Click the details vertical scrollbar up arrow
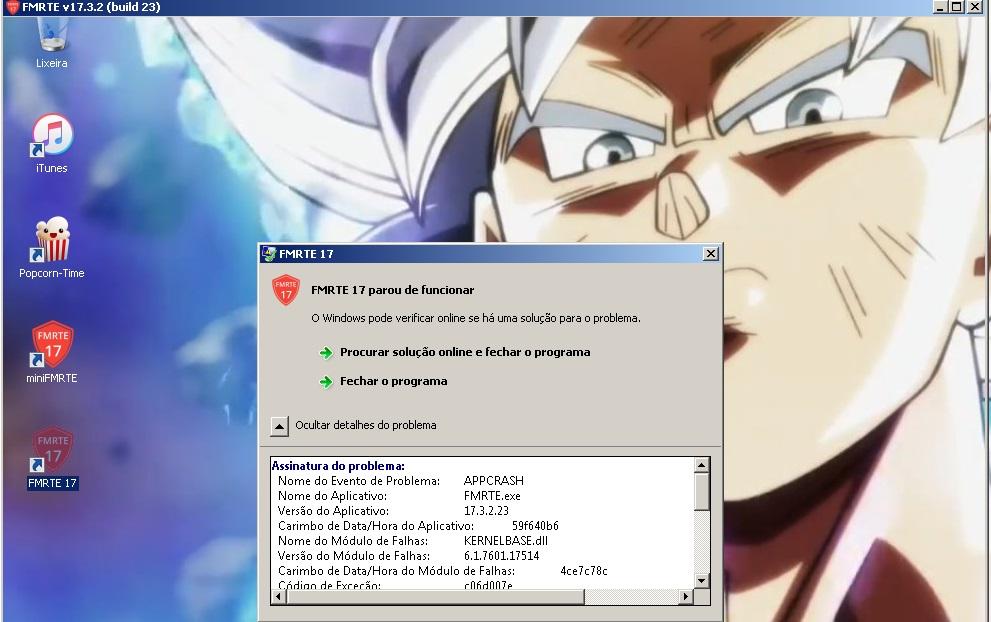991x622 pixels. click(701, 465)
